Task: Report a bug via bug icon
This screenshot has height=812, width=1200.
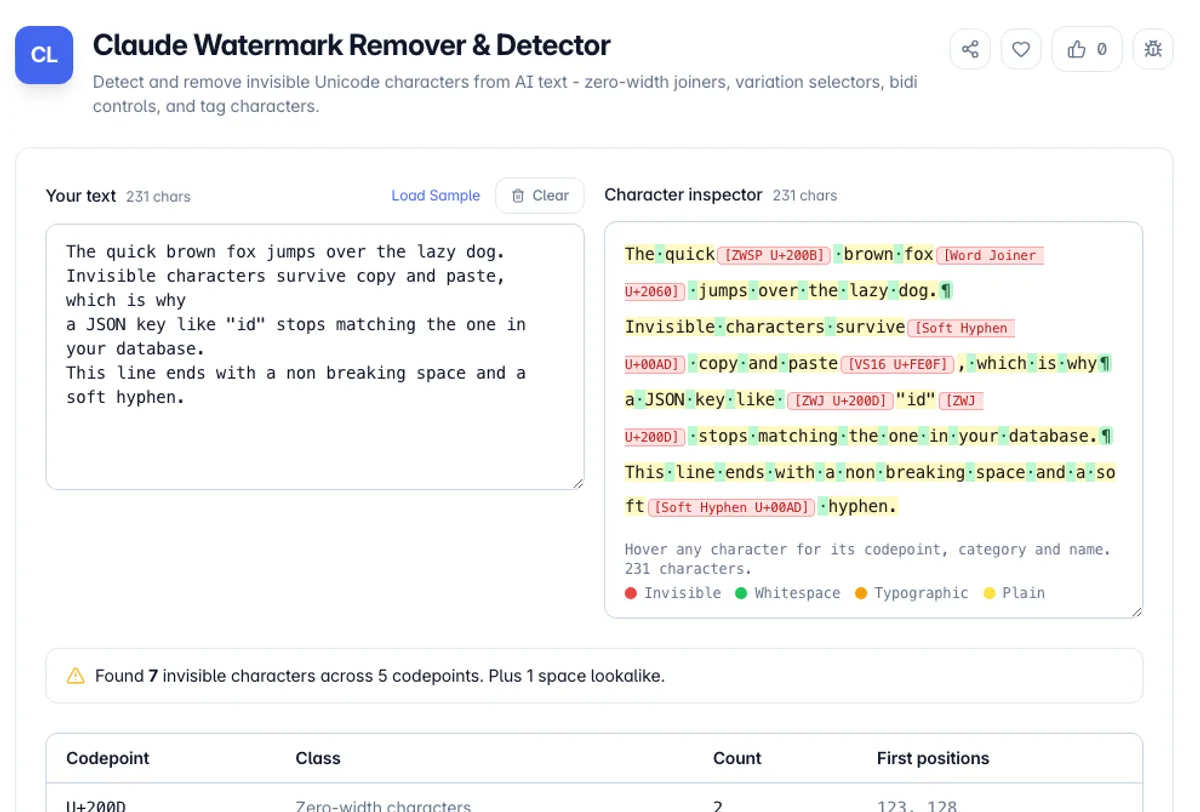Action: (x=1153, y=49)
